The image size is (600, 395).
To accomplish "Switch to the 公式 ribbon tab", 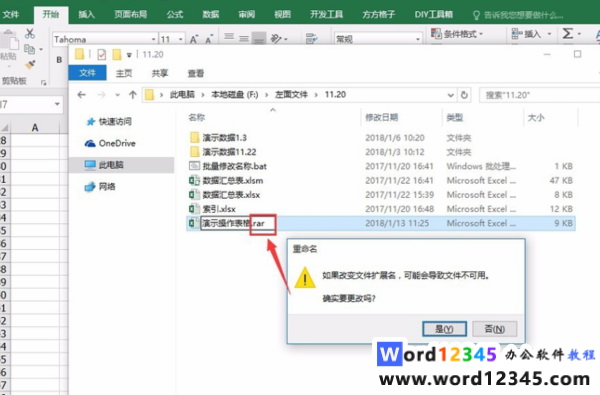I will (x=175, y=15).
